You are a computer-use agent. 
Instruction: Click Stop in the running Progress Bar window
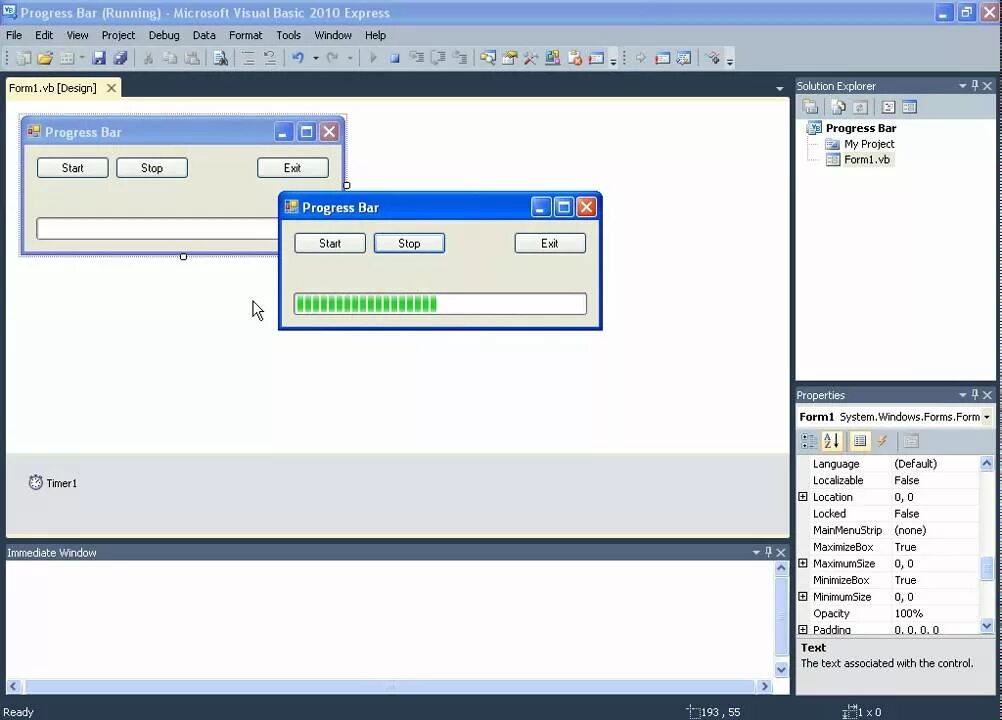409,243
